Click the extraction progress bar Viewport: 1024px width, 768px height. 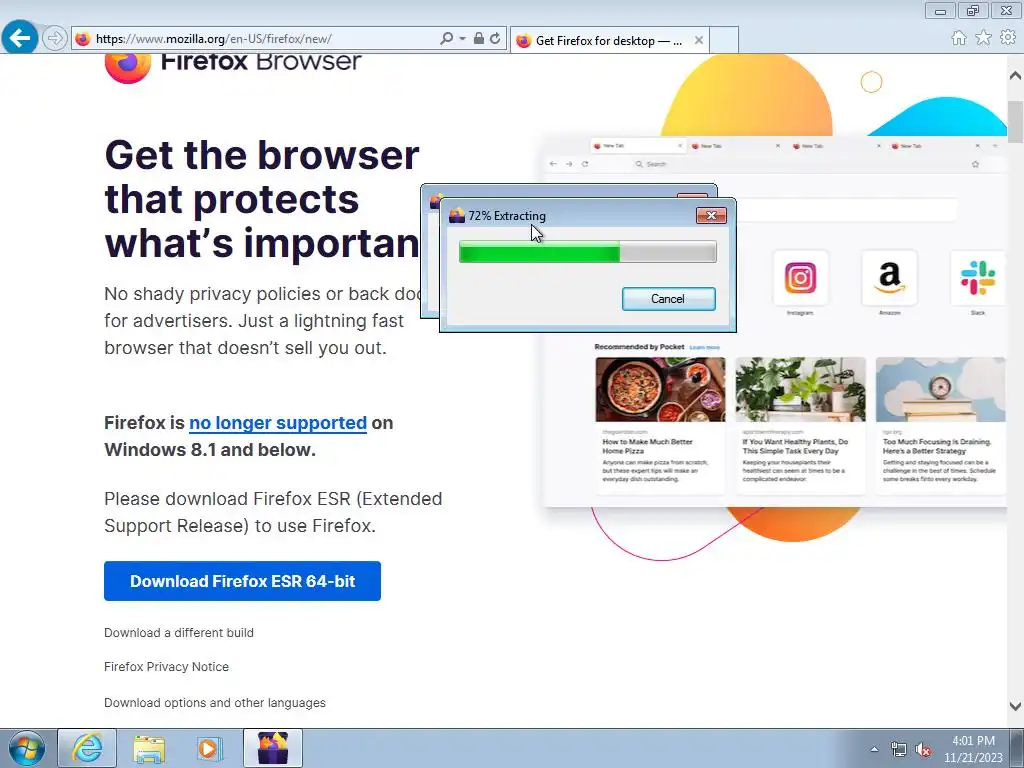(x=588, y=252)
